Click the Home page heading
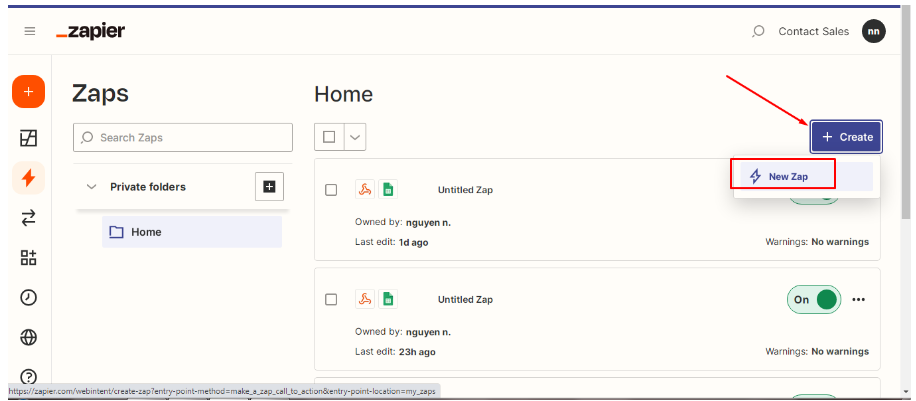The height and width of the screenshot is (401, 916). (x=344, y=94)
